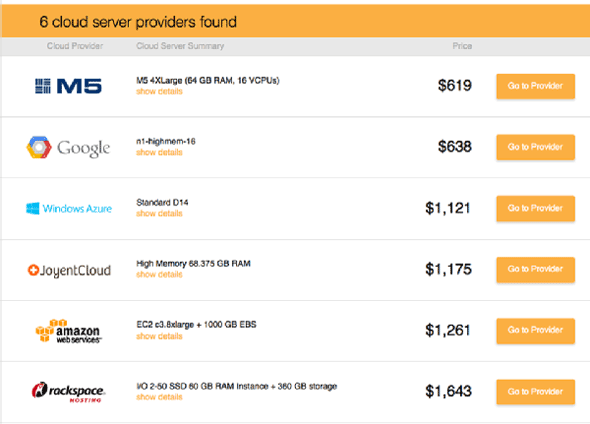
Task: Click High Memory 68.375 GB RAM text
Action: (x=193, y=264)
